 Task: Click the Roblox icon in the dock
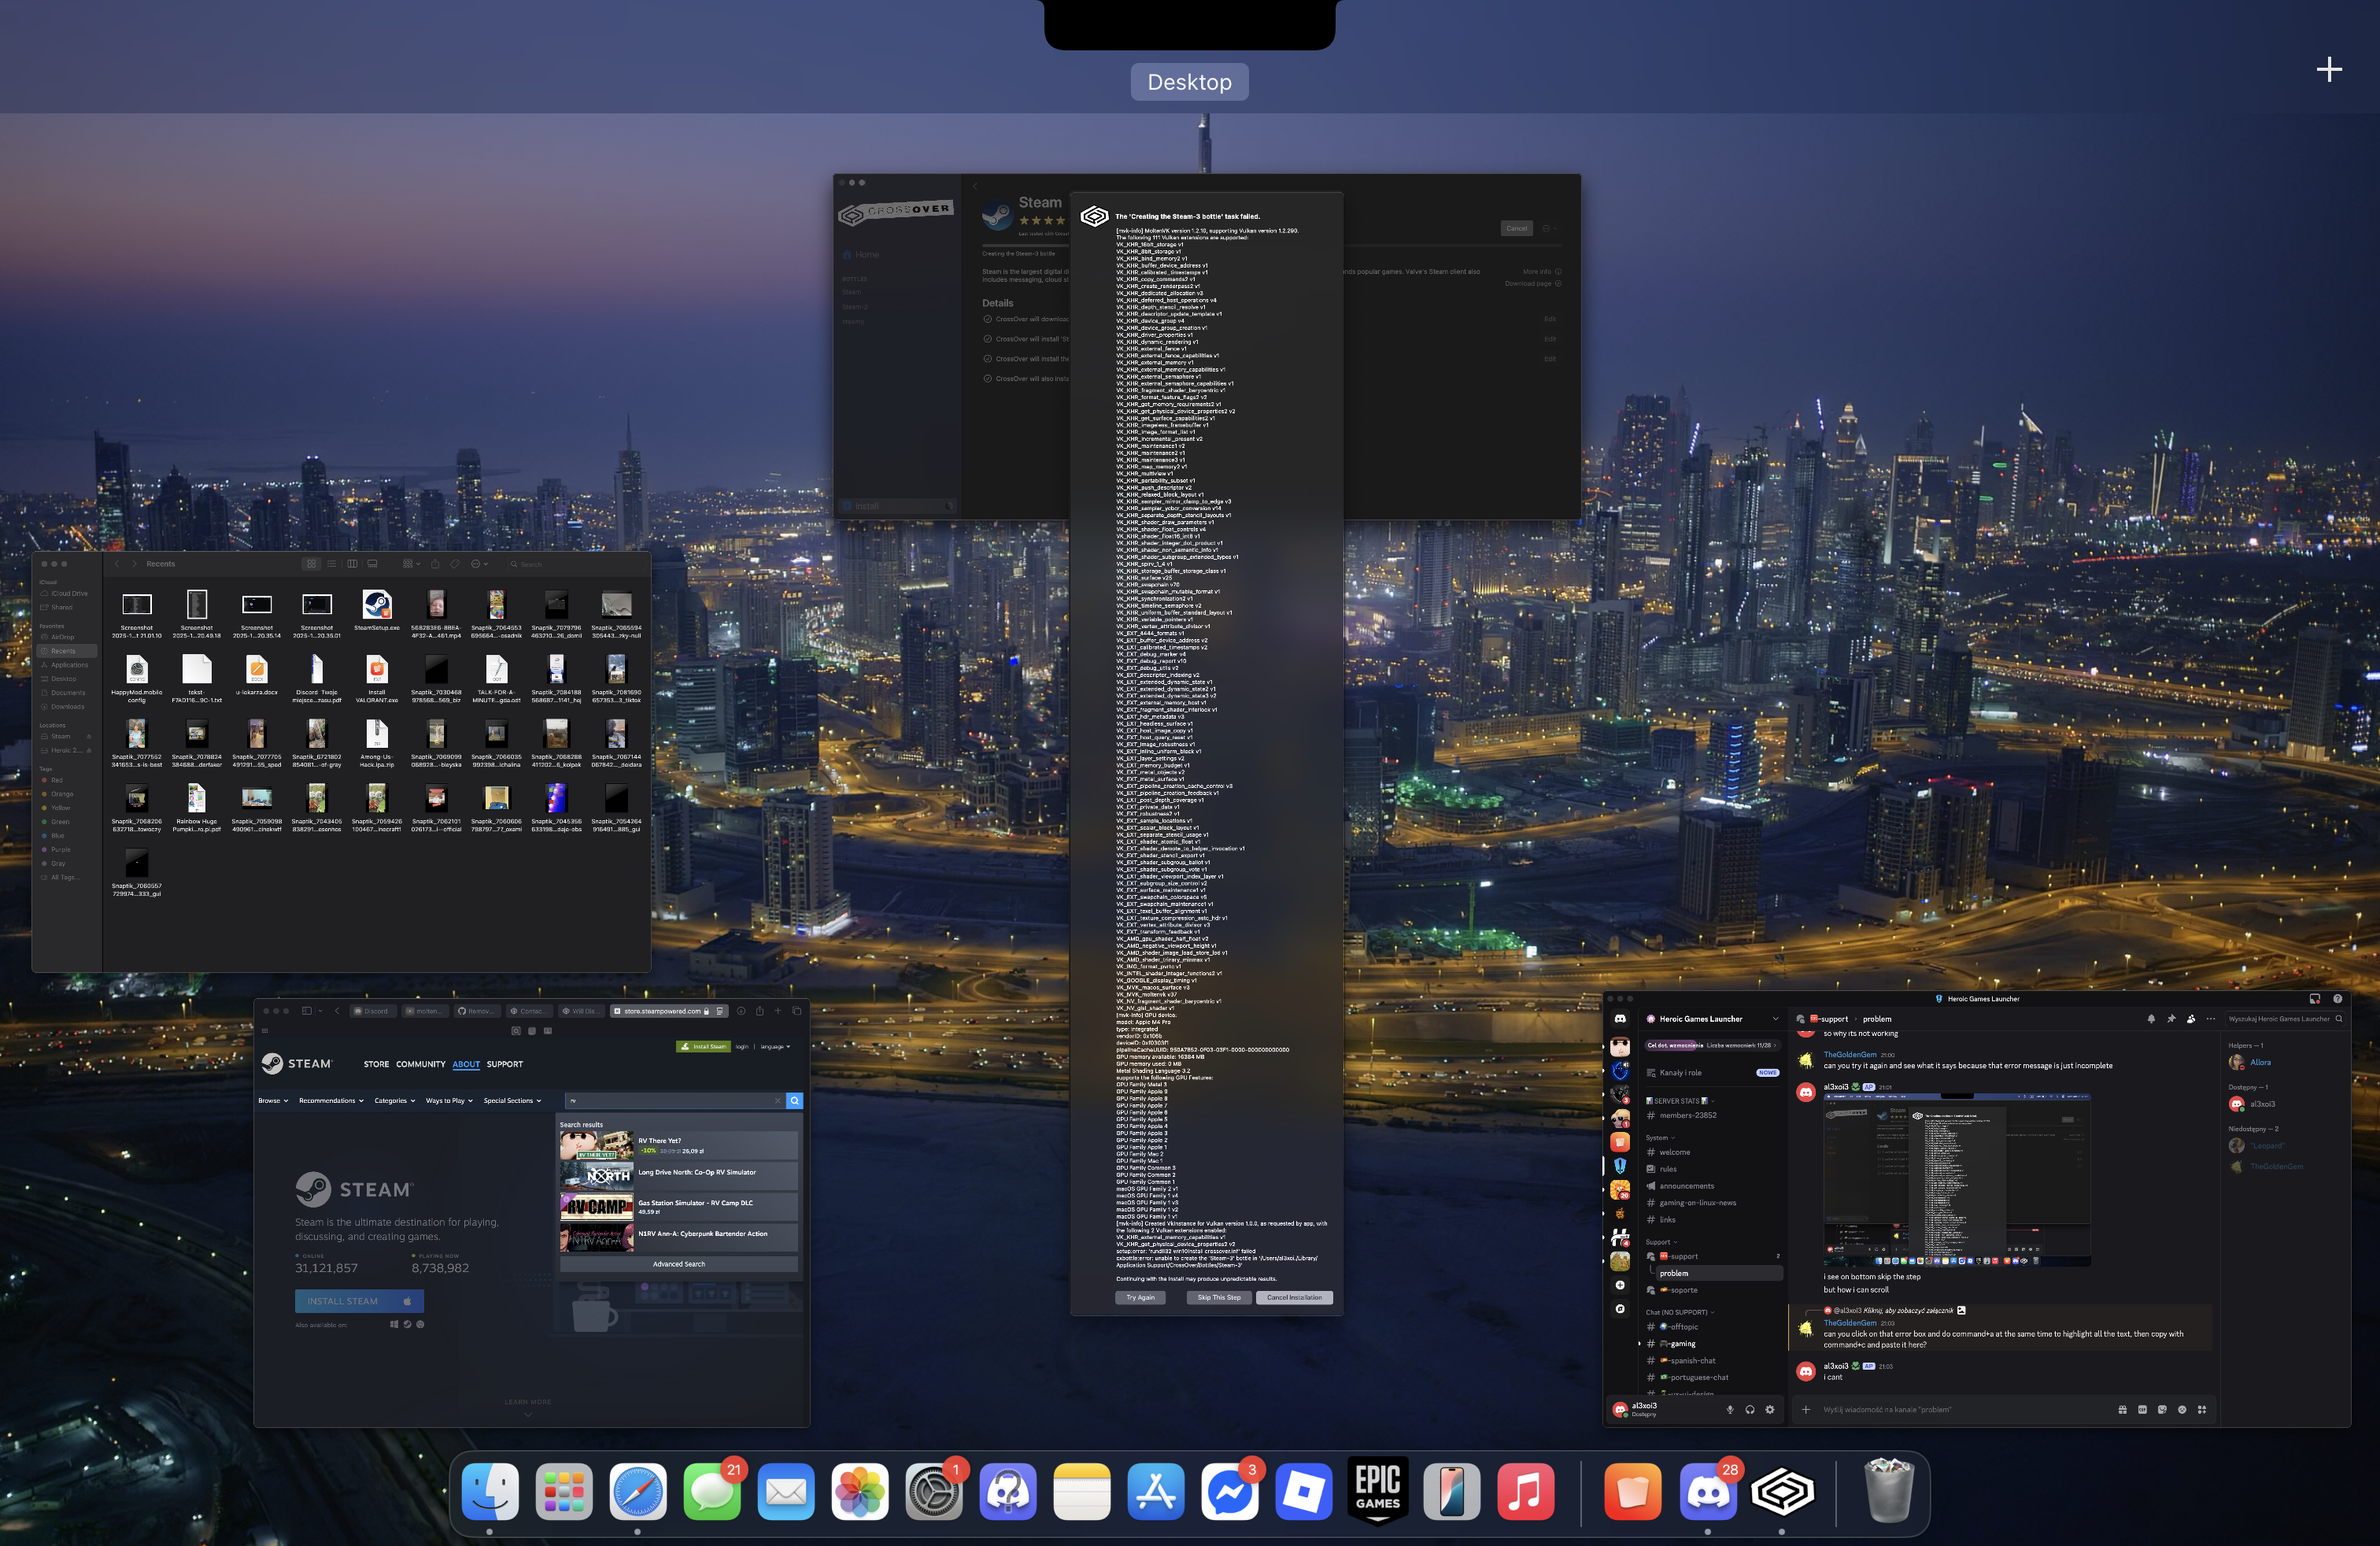[1303, 1492]
